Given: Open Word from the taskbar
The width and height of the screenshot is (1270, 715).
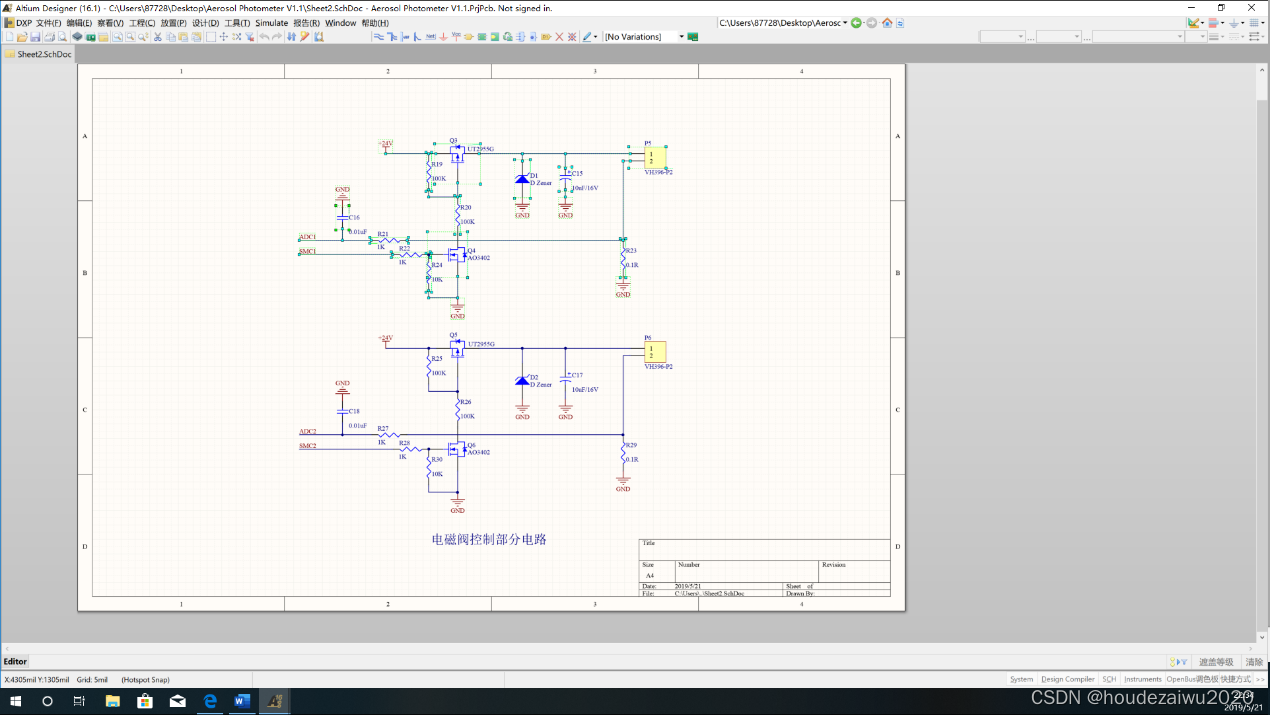Looking at the screenshot, I should point(242,701).
